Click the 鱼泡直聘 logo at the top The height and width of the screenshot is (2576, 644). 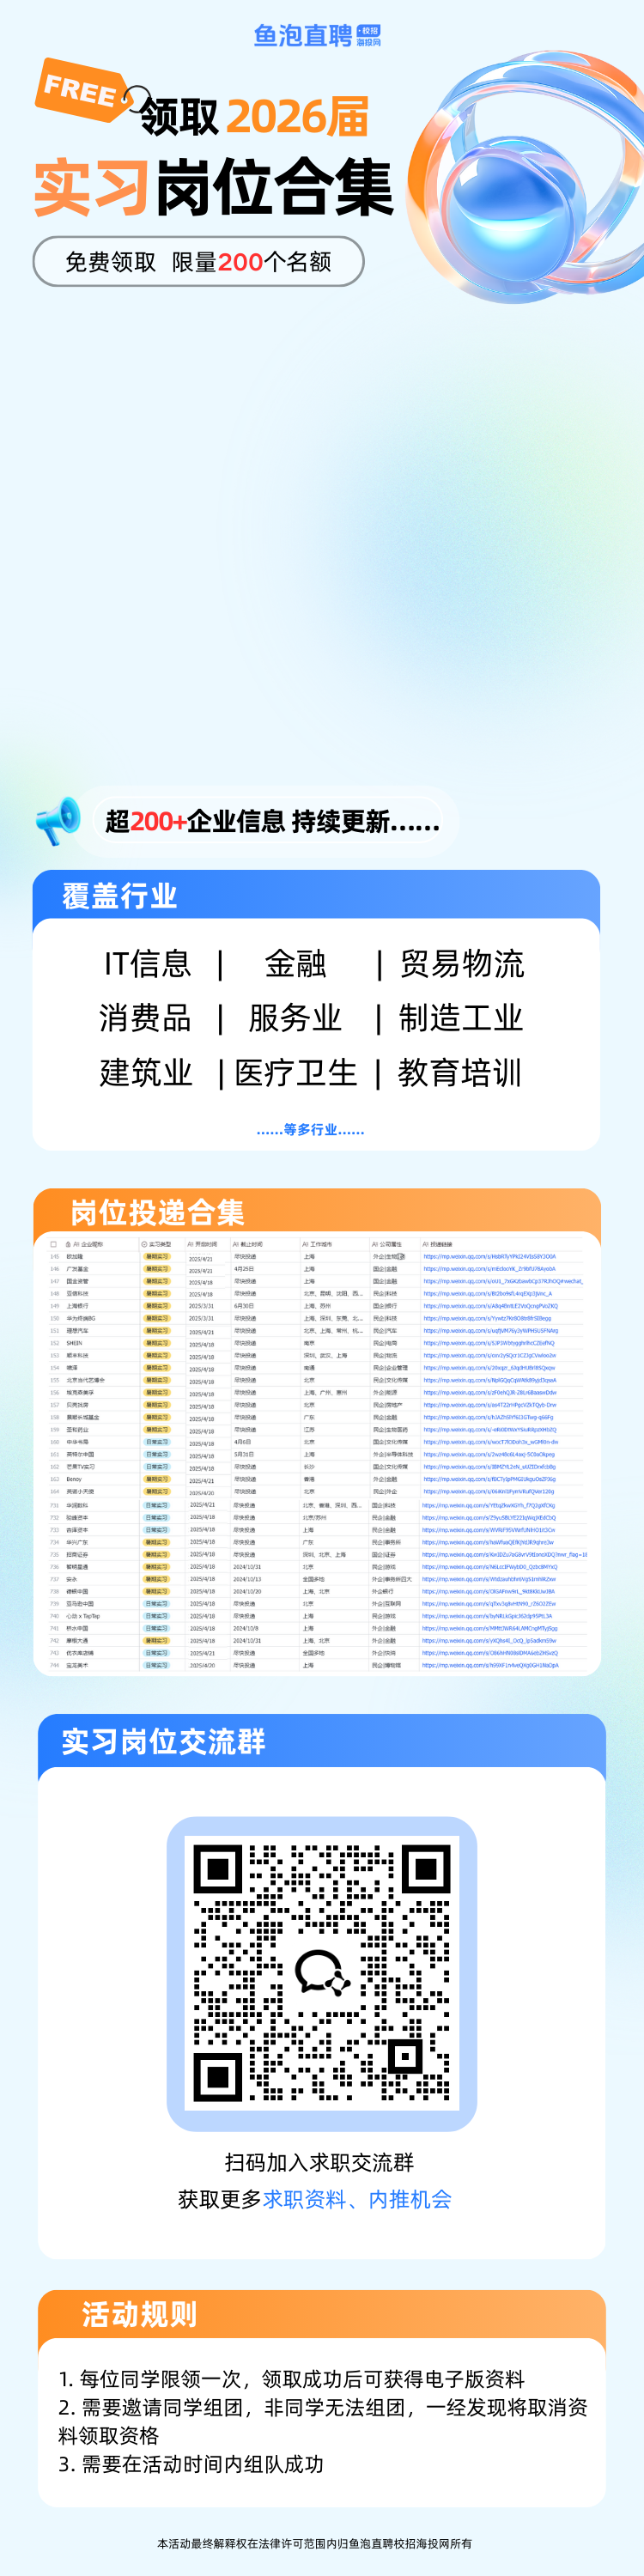(303, 36)
